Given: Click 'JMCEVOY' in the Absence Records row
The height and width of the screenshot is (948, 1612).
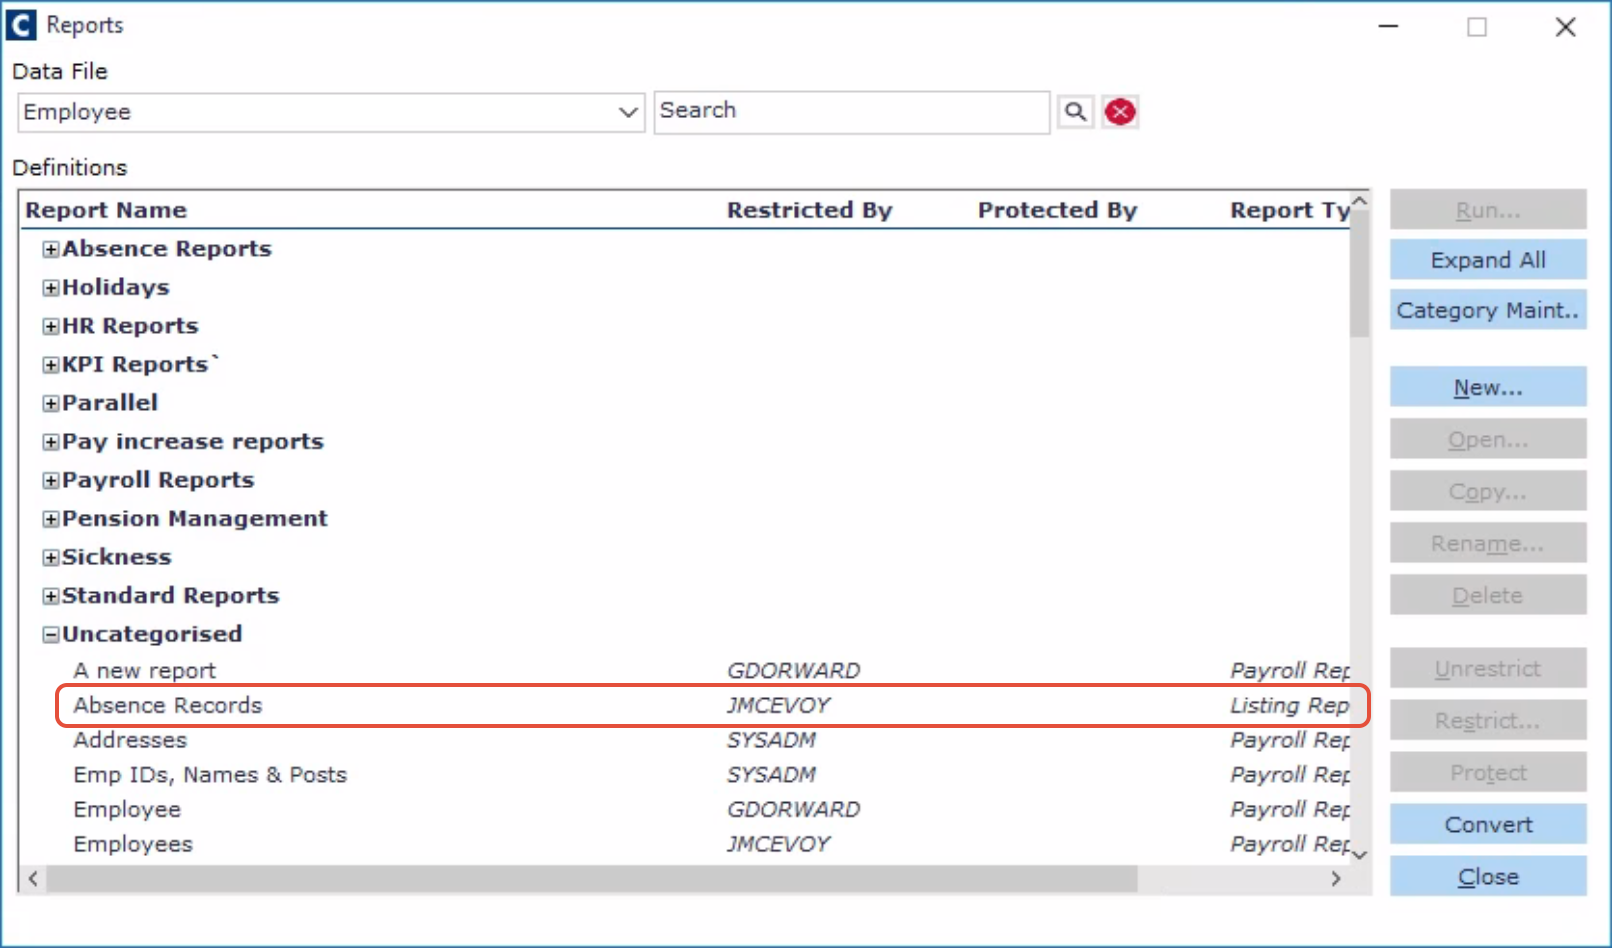Looking at the screenshot, I should tap(778, 705).
